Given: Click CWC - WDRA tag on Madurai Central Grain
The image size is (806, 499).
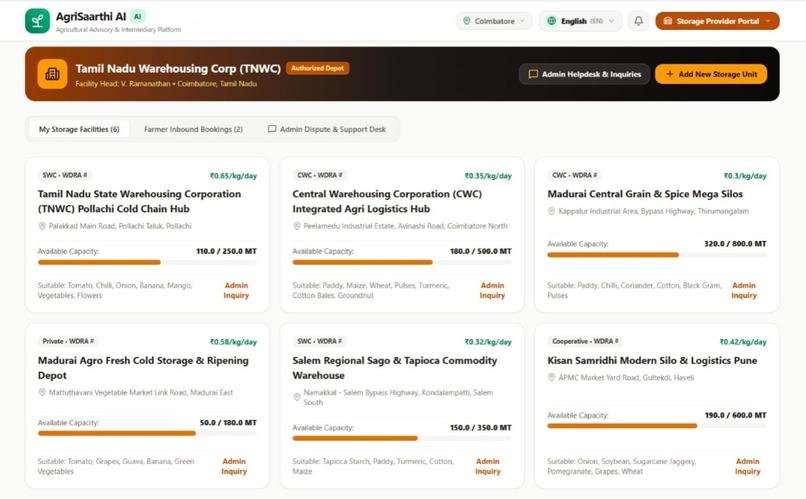Looking at the screenshot, I should coord(575,175).
